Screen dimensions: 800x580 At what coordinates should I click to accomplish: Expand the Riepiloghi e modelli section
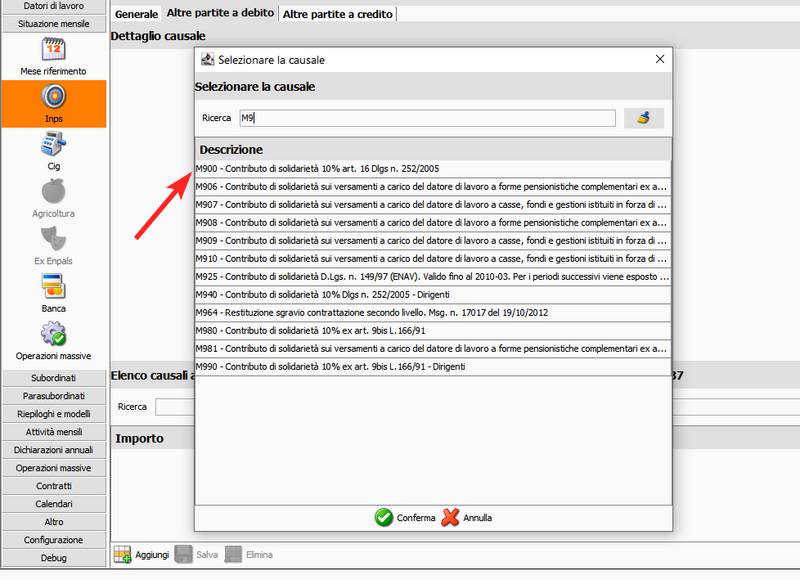click(x=53, y=414)
